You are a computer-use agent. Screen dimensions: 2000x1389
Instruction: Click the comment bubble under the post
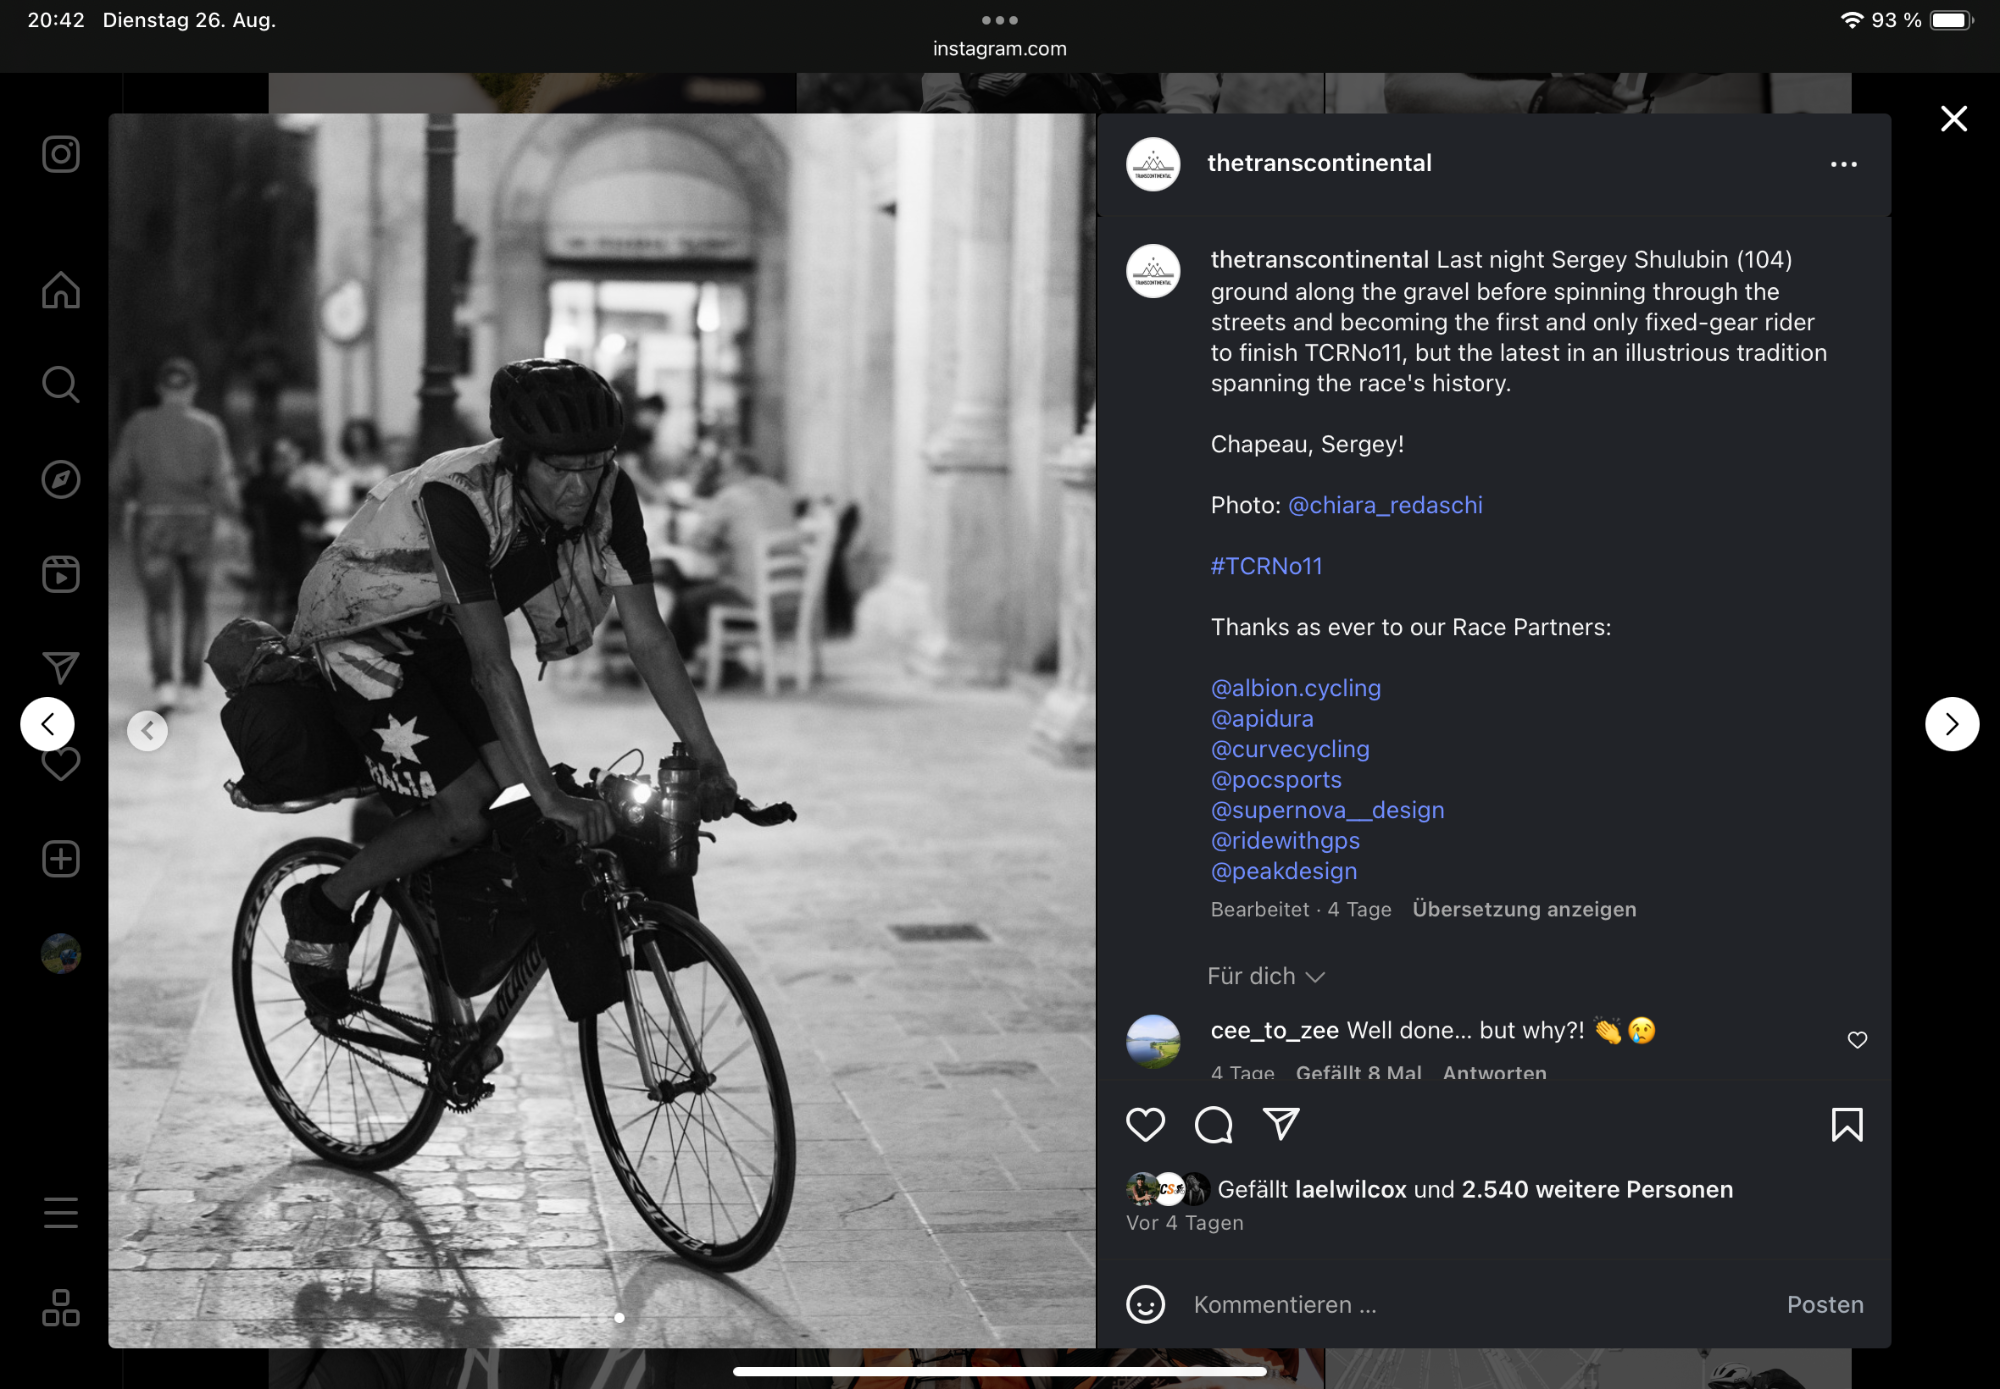pos(1213,1125)
